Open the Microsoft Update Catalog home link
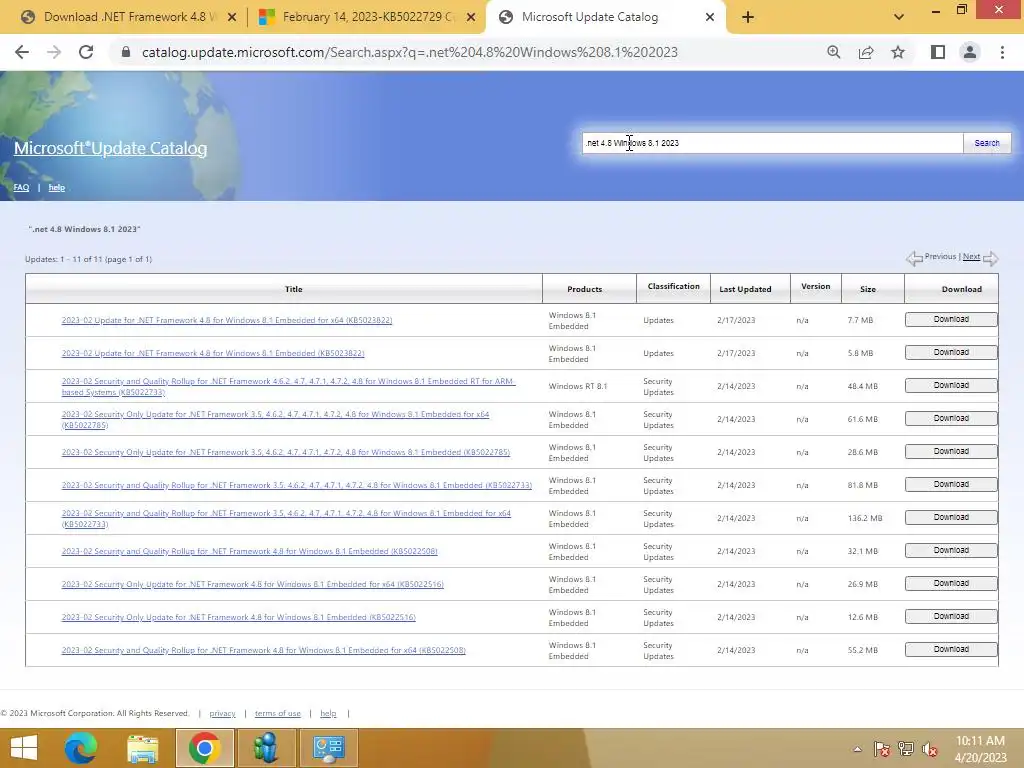This screenshot has width=1024, height=768. (x=110, y=148)
